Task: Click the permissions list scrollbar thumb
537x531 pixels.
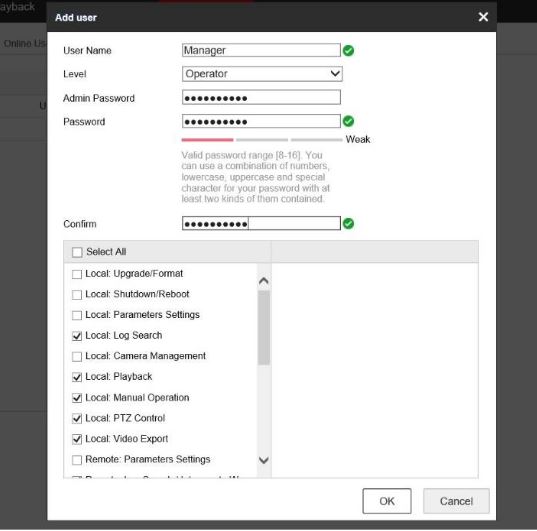Action: [x=264, y=328]
